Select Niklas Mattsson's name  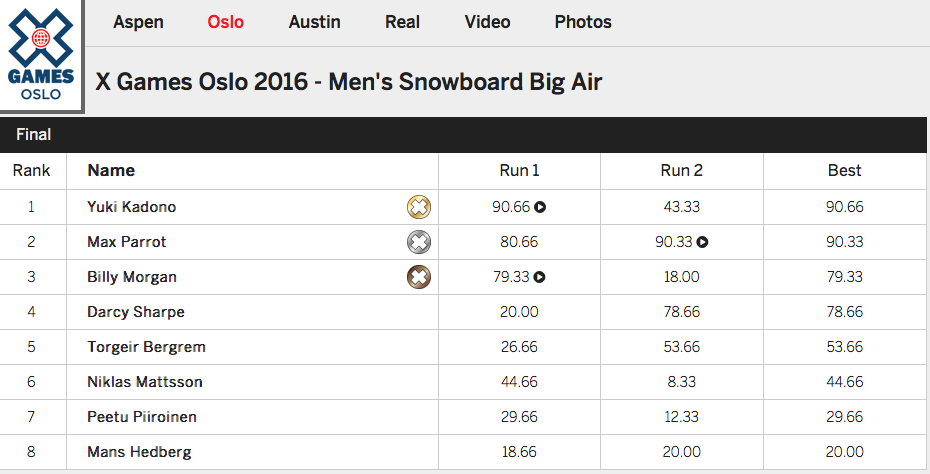146,382
